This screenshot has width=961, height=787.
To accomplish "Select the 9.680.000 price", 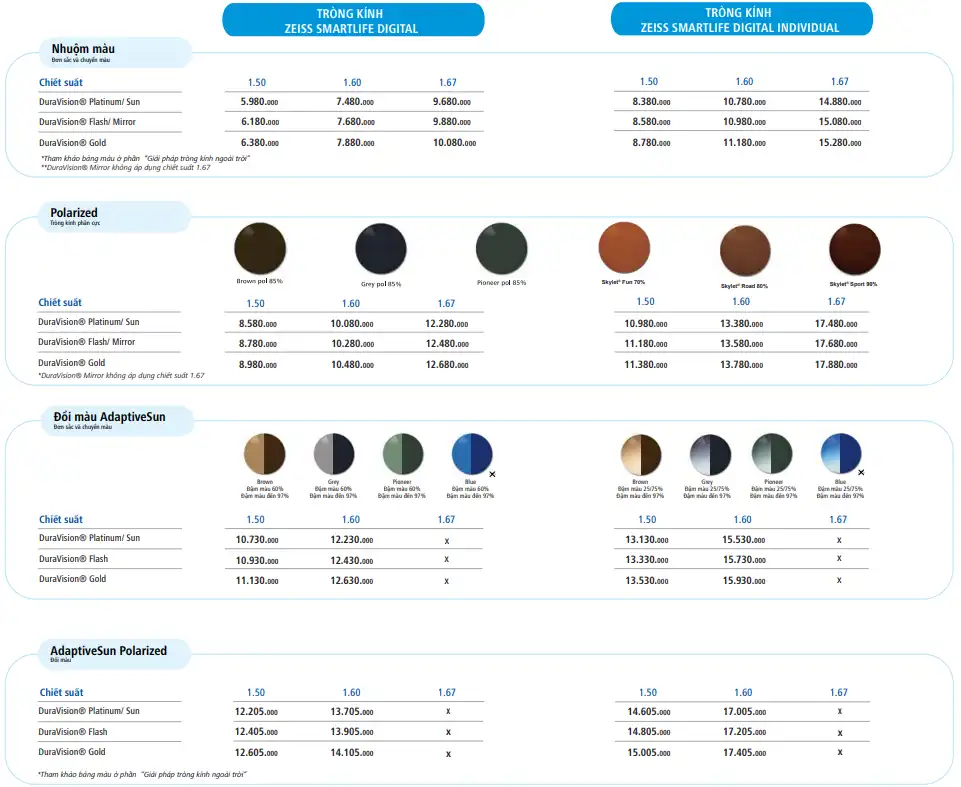I will [452, 102].
